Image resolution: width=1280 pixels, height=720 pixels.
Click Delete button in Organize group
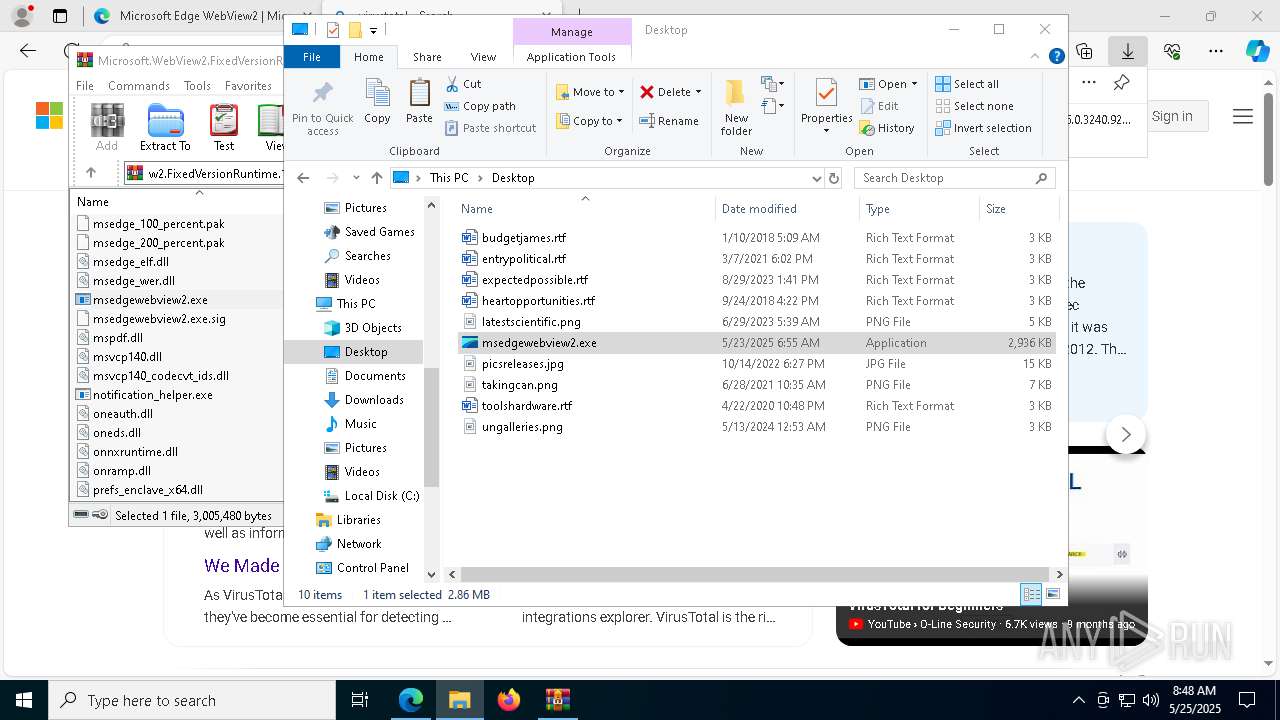[x=665, y=92]
